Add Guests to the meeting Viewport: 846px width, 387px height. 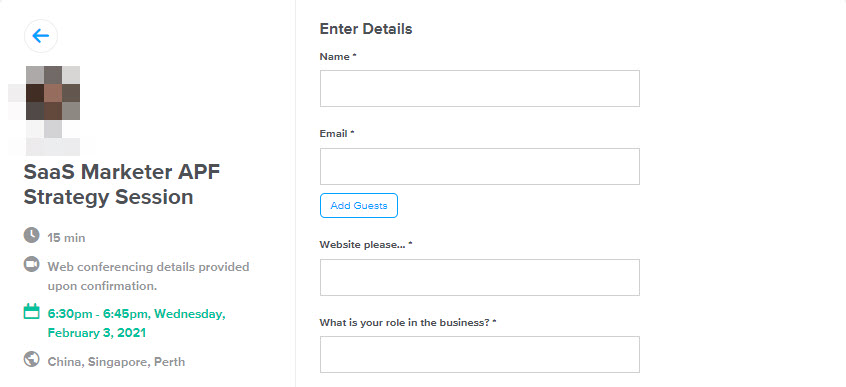[359, 206]
